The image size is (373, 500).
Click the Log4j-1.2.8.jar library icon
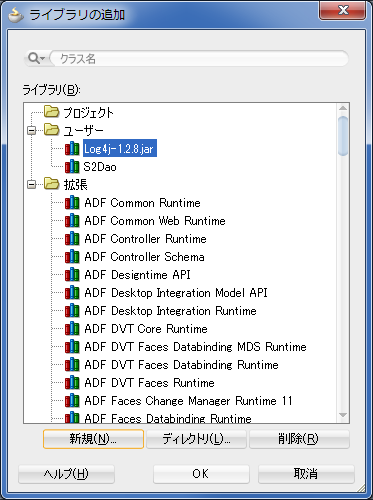[x=72, y=149]
